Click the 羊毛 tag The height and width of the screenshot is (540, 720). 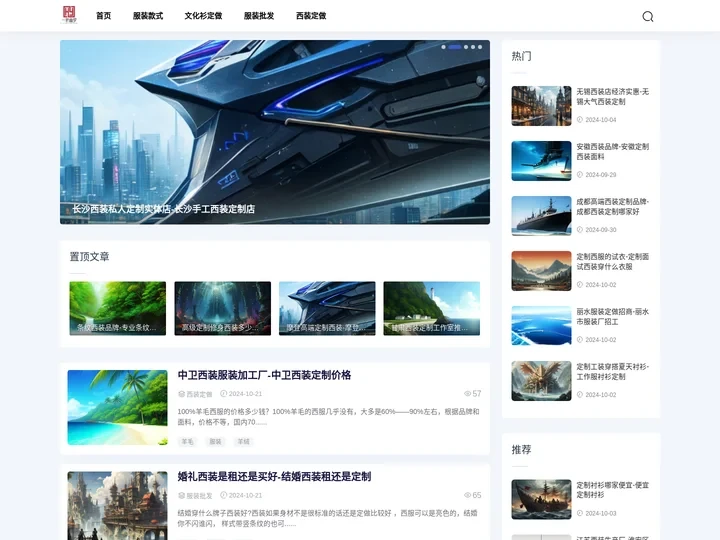[x=187, y=441]
